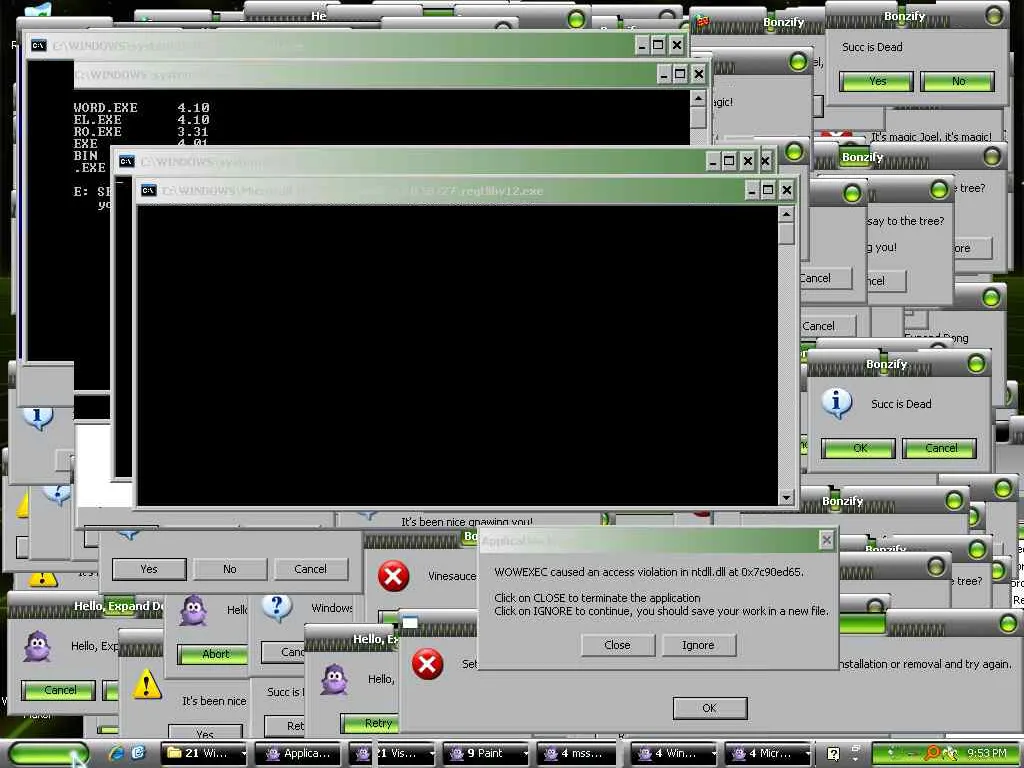Click the red error icon left of the 'Set' text
This screenshot has height=768, width=1024.
point(428,664)
